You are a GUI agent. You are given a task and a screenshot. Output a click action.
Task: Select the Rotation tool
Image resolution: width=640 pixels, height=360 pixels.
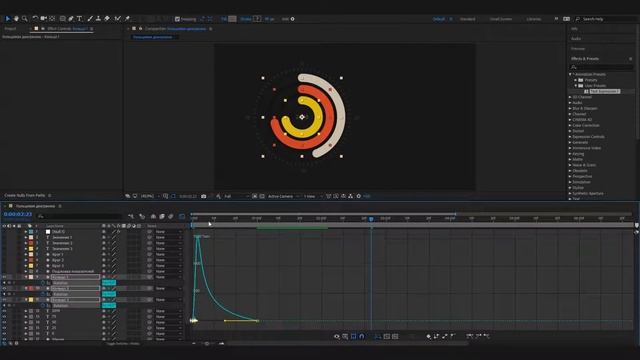click(35, 19)
